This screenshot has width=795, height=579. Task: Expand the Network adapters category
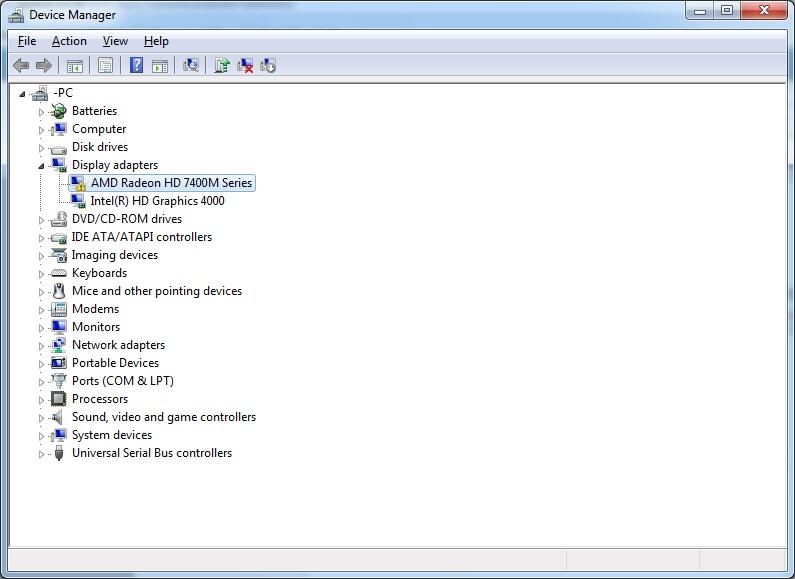pos(42,346)
